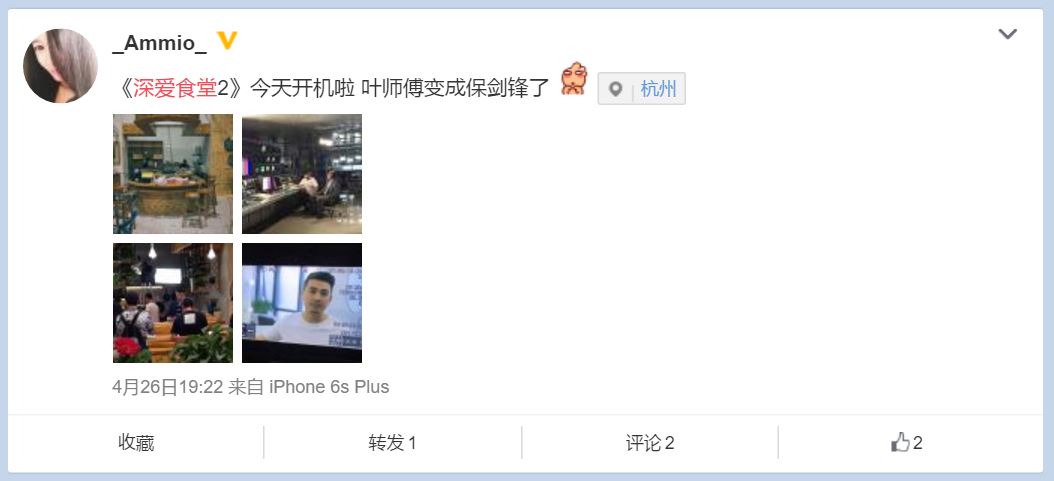The width and height of the screenshot is (1054, 481).
Task: Click the like count number 2
Action: point(918,443)
